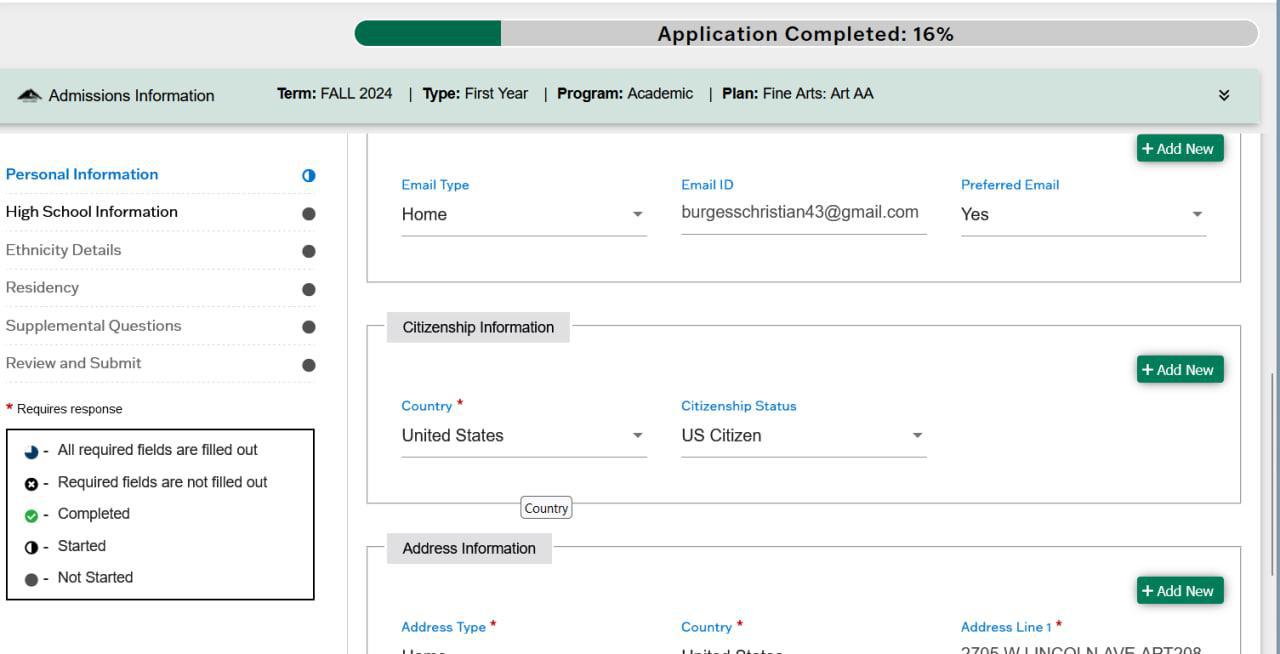
Task: Click the High School Information status dot
Action: [308, 213]
